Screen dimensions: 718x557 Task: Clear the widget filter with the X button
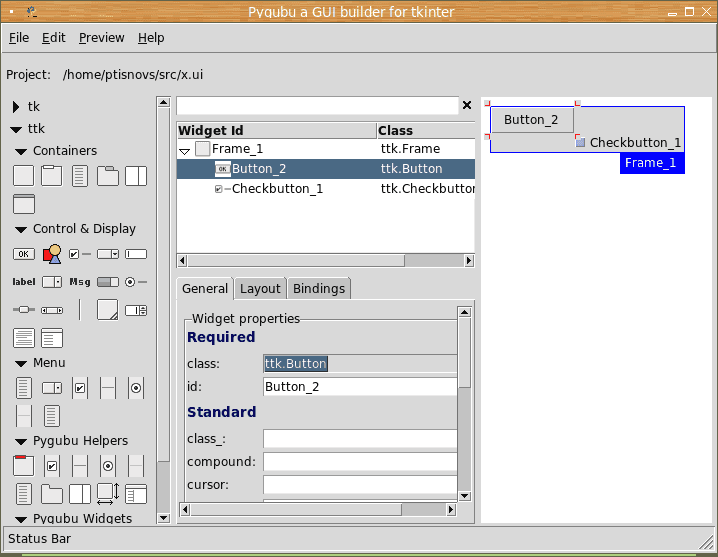point(467,105)
